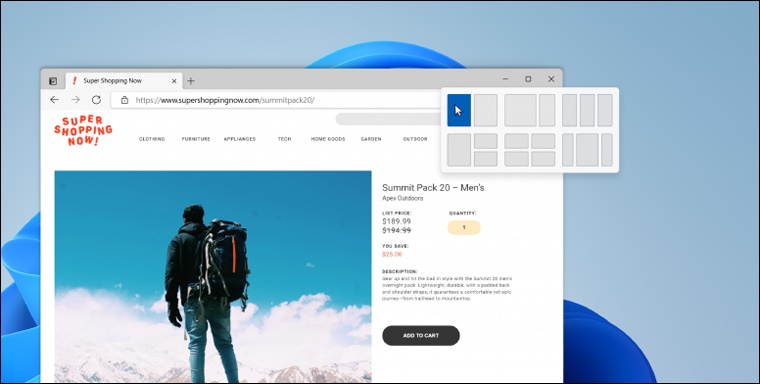The width and height of the screenshot is (760, 384).
Task: Close the browser window
Action: click(551, 79)
